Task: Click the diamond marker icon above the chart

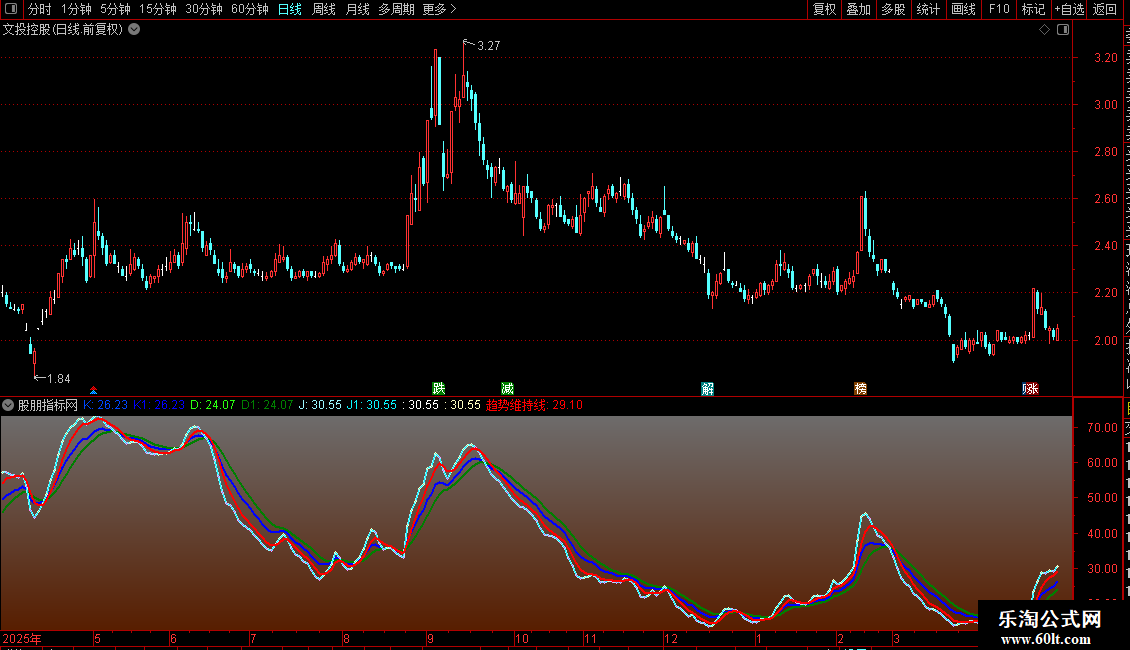Action: tap(1044, 30)
